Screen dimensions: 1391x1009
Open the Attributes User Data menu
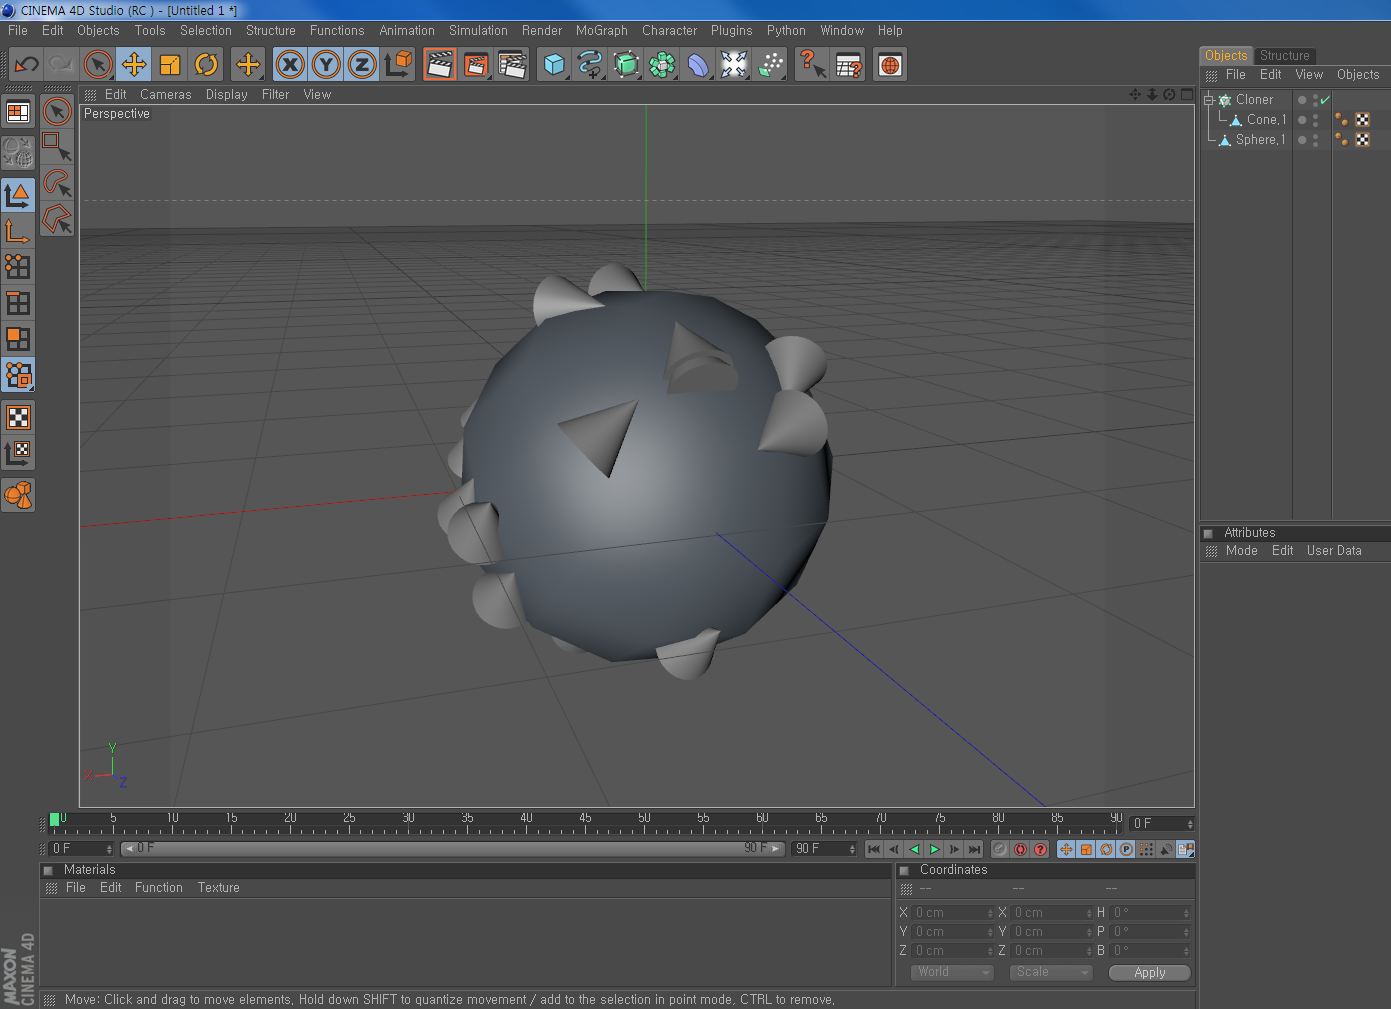point(1334,550)
